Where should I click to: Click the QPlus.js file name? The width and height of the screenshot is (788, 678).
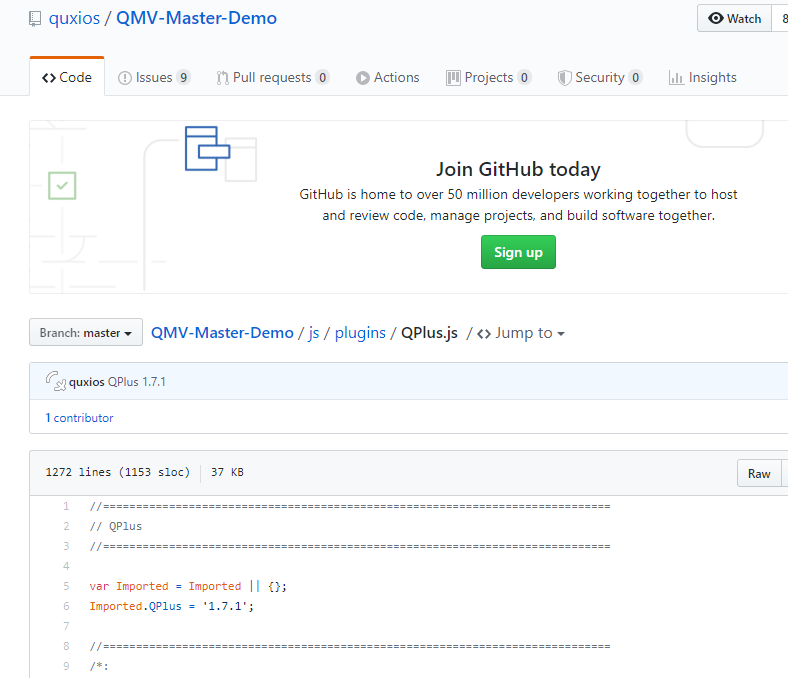click(x=429, y=333)
